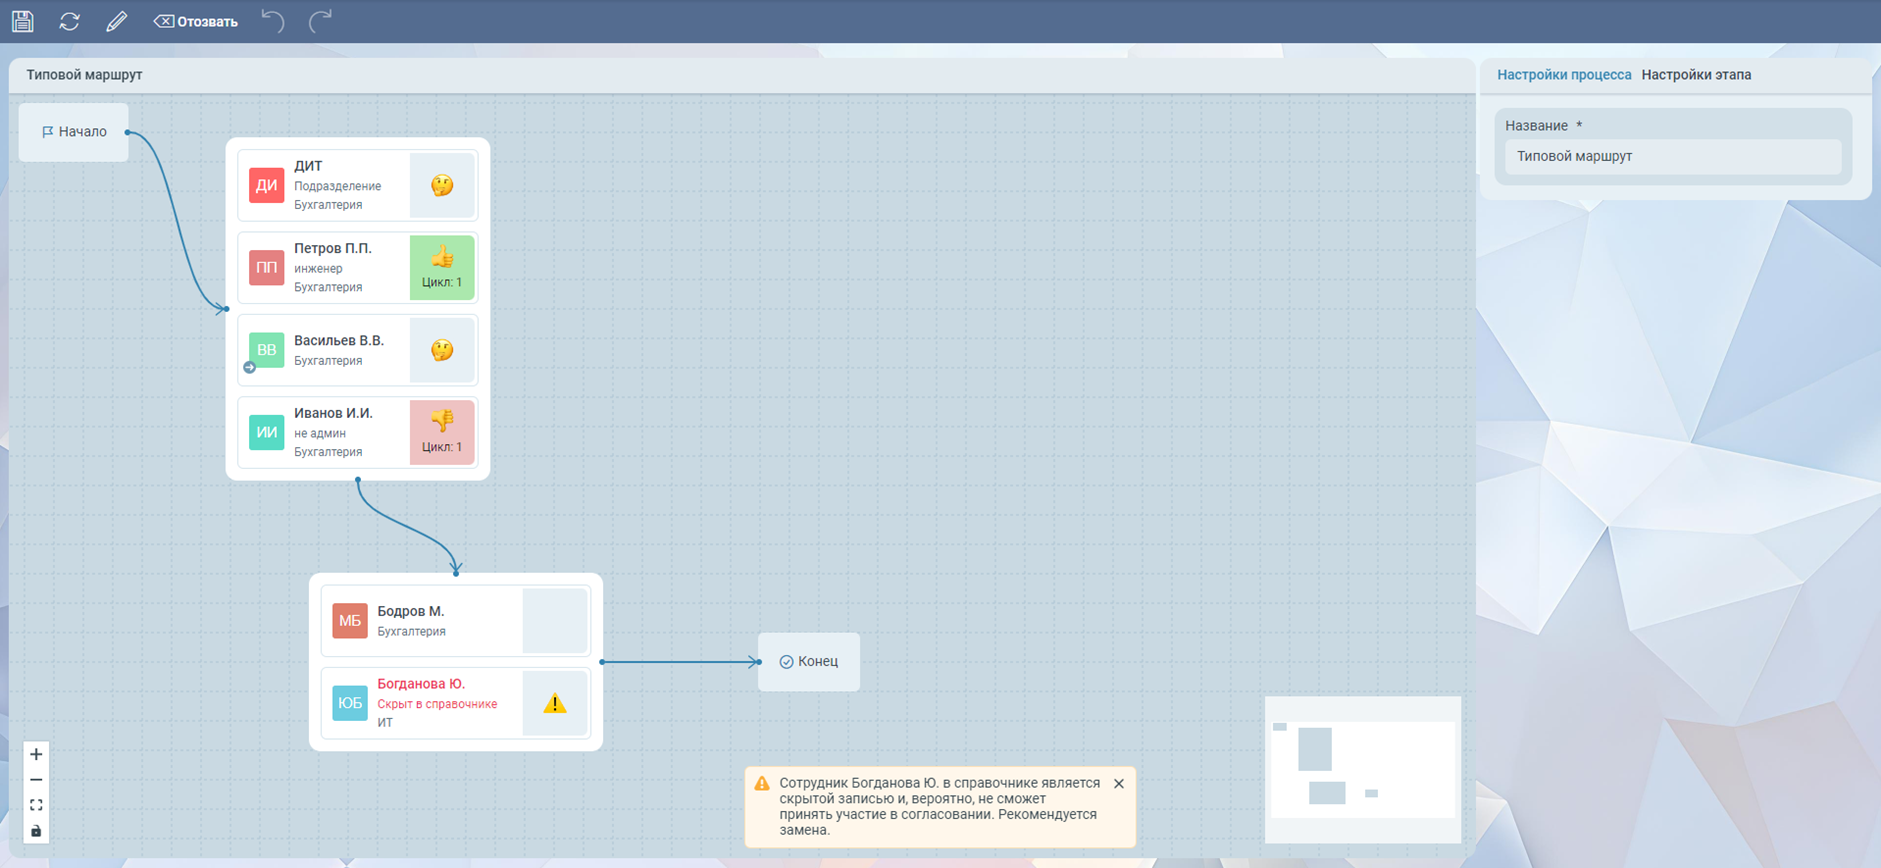
Task: Open the Настройки процесса tab
Action: pyautogui.click(x=1563, y=75)
